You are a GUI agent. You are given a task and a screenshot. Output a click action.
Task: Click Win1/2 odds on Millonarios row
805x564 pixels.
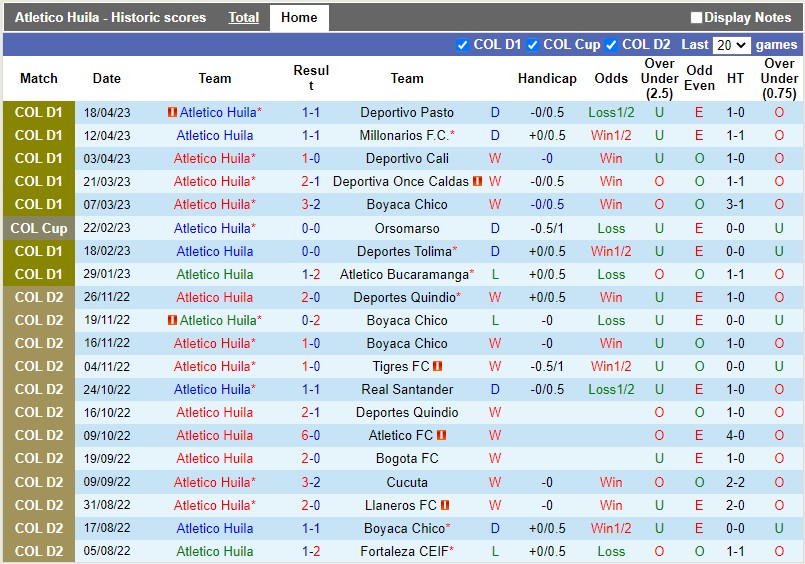point(611,135)
